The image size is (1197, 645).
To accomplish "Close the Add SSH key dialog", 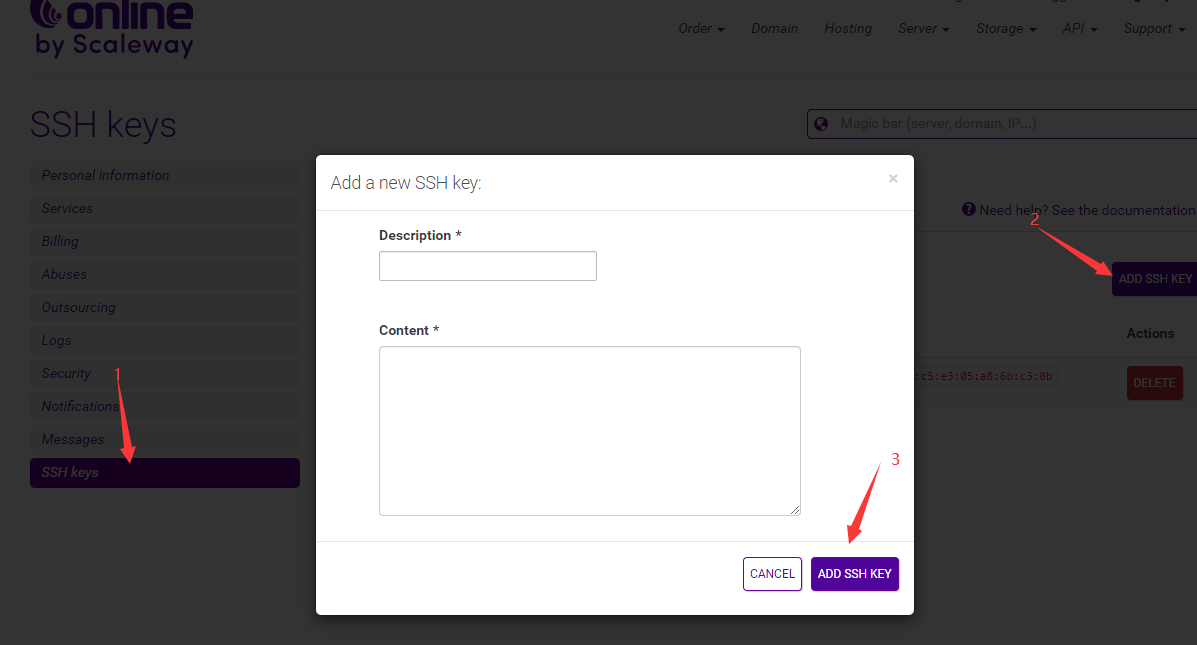I will pyautogui.click(x=892, y=179).
